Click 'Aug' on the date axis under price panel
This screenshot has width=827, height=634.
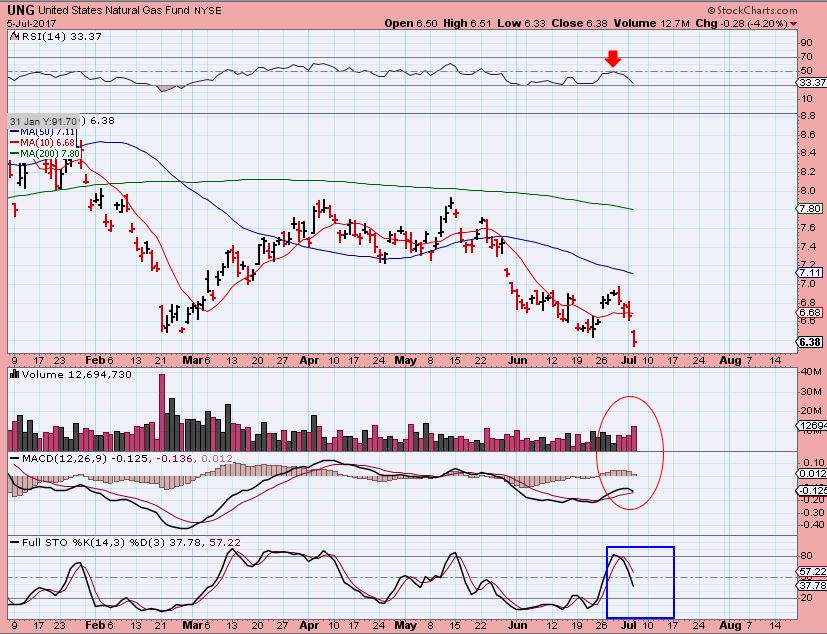point(730,361)
